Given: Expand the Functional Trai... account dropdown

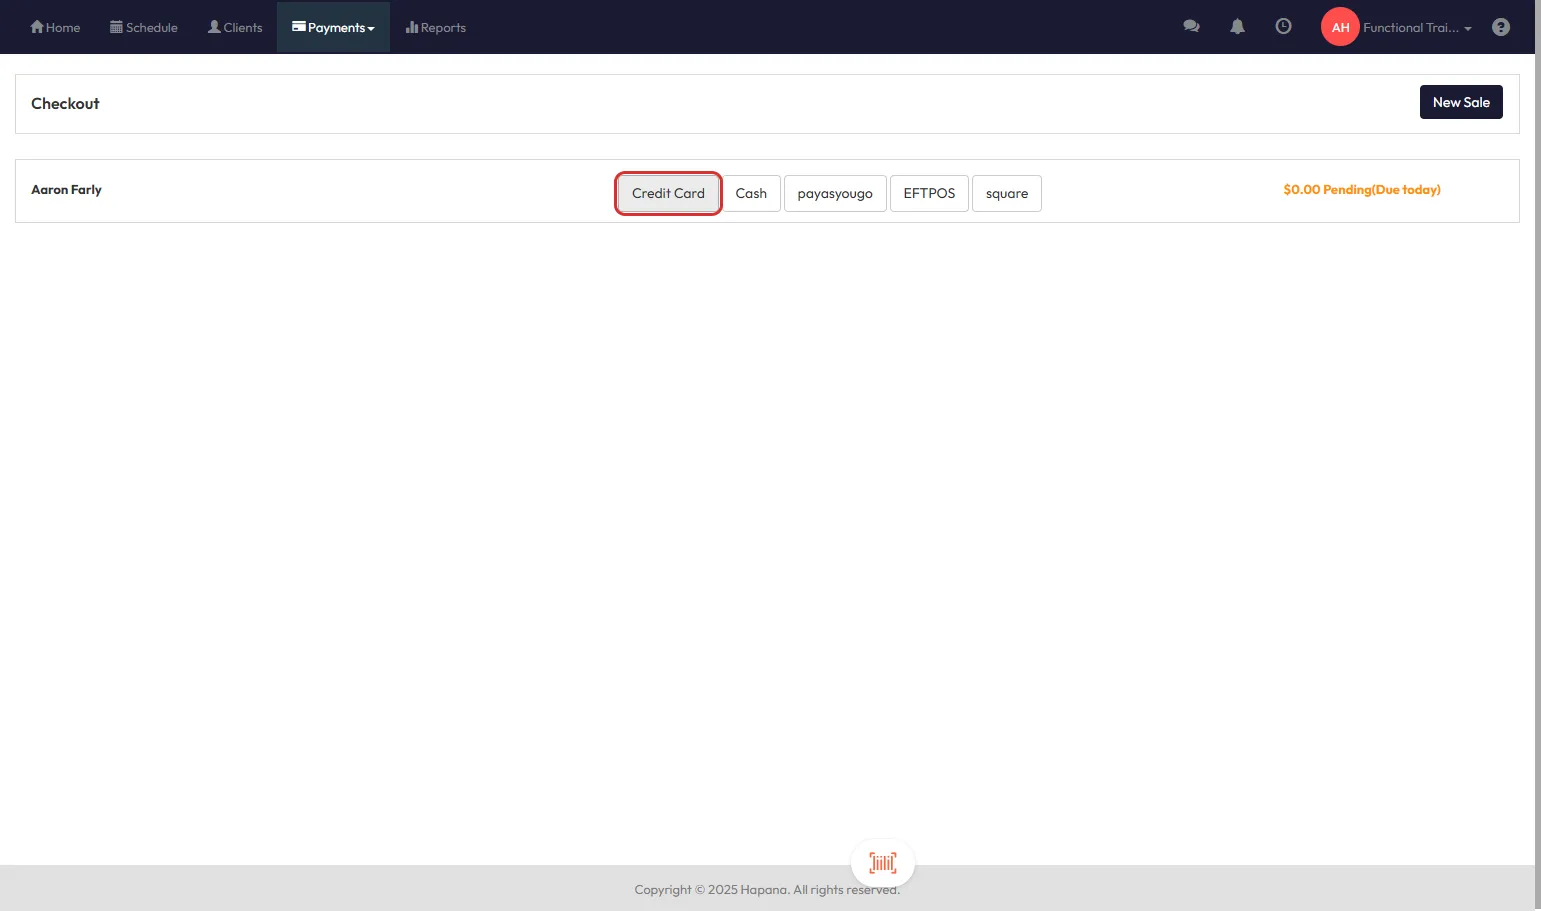Looking at the screenshot, I should (1417, 27).
